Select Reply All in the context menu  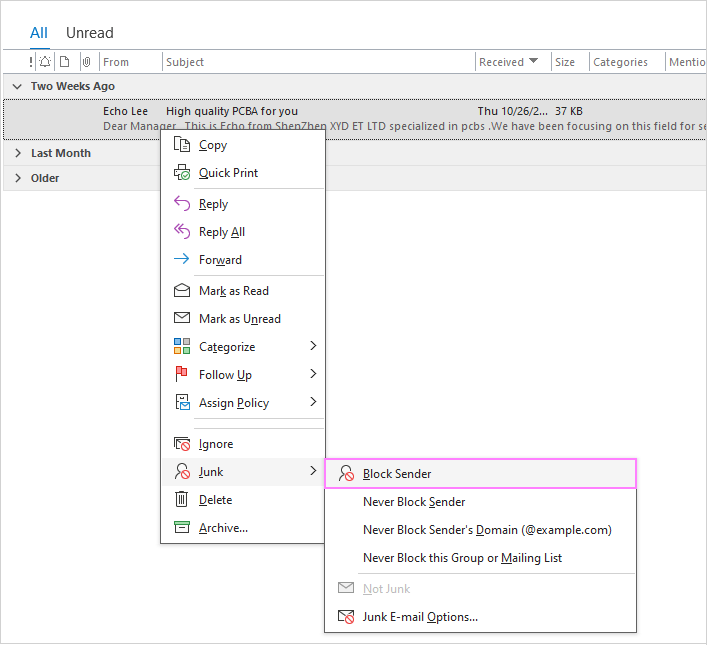243,232
